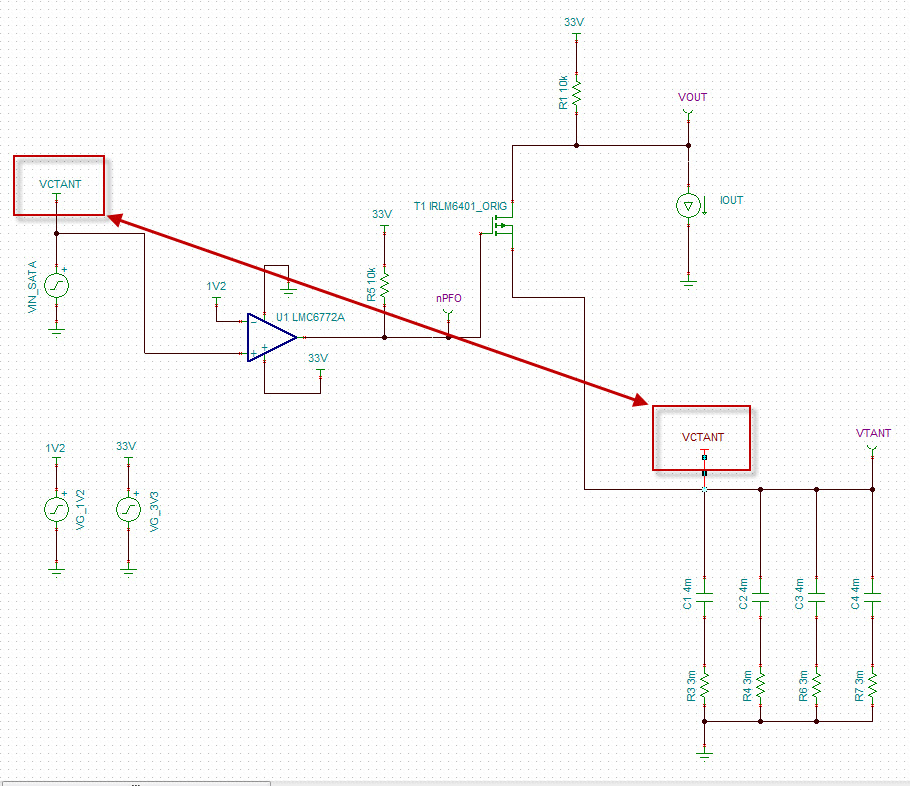Select the VG_1V2 voltage source symbol
The height and width of the screenshot is (786, 910).
(56, 510)
